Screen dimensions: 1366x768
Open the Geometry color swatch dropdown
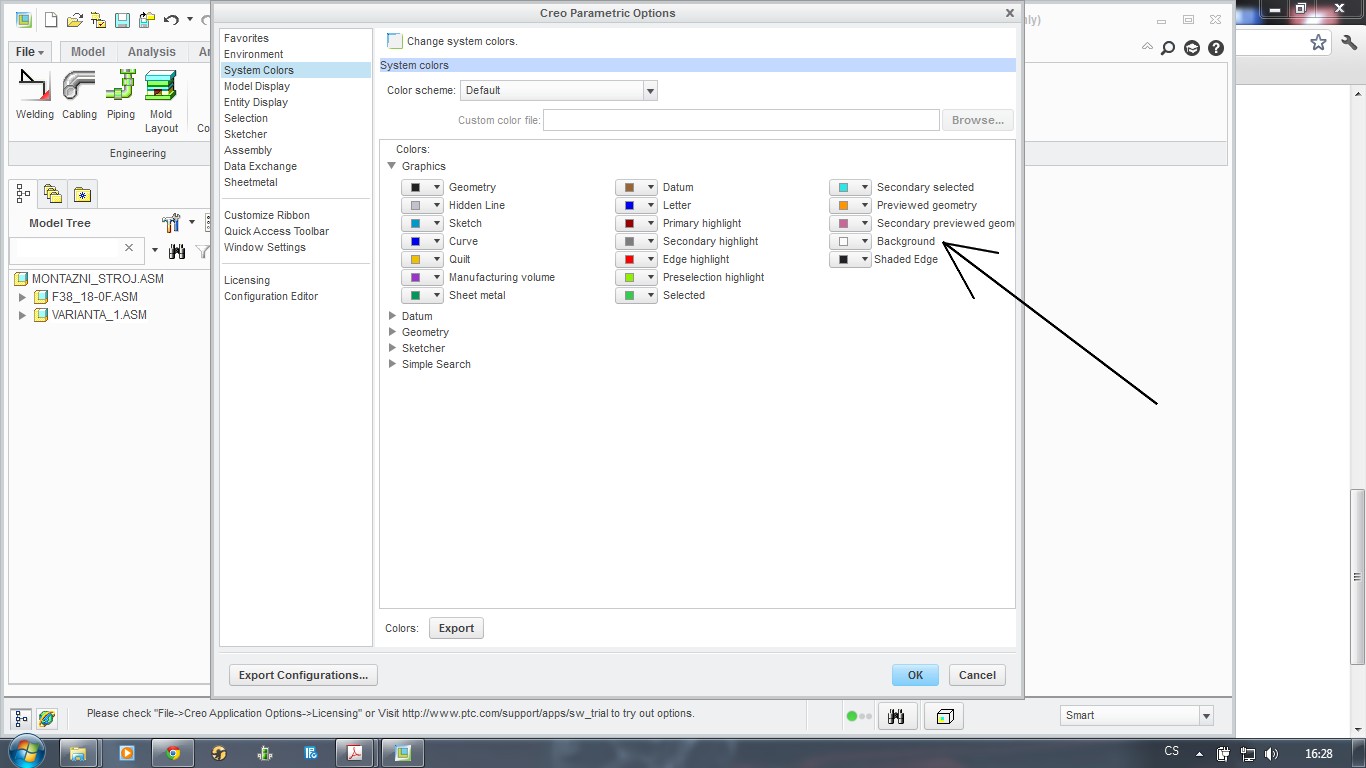click(422, 187)
